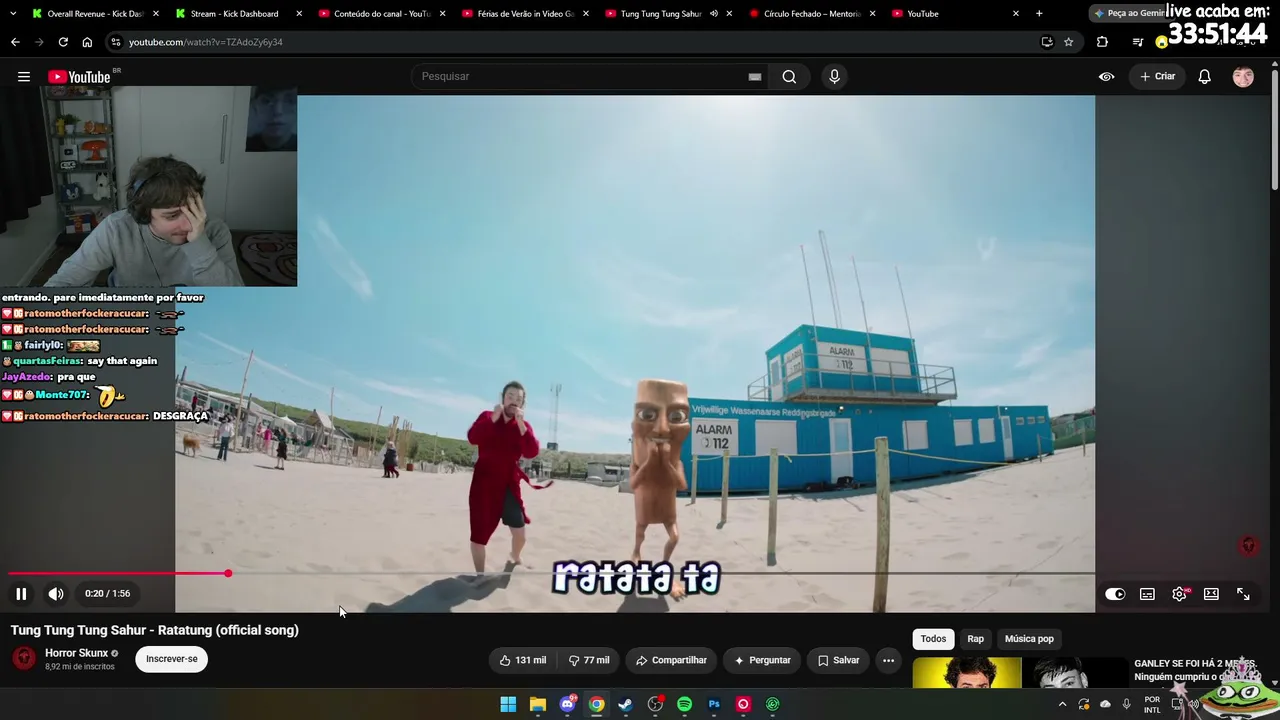Open Discord from the taskbar
This screenshot has height=720, width=1280.
pyautogui.click(x=567, y=704)
